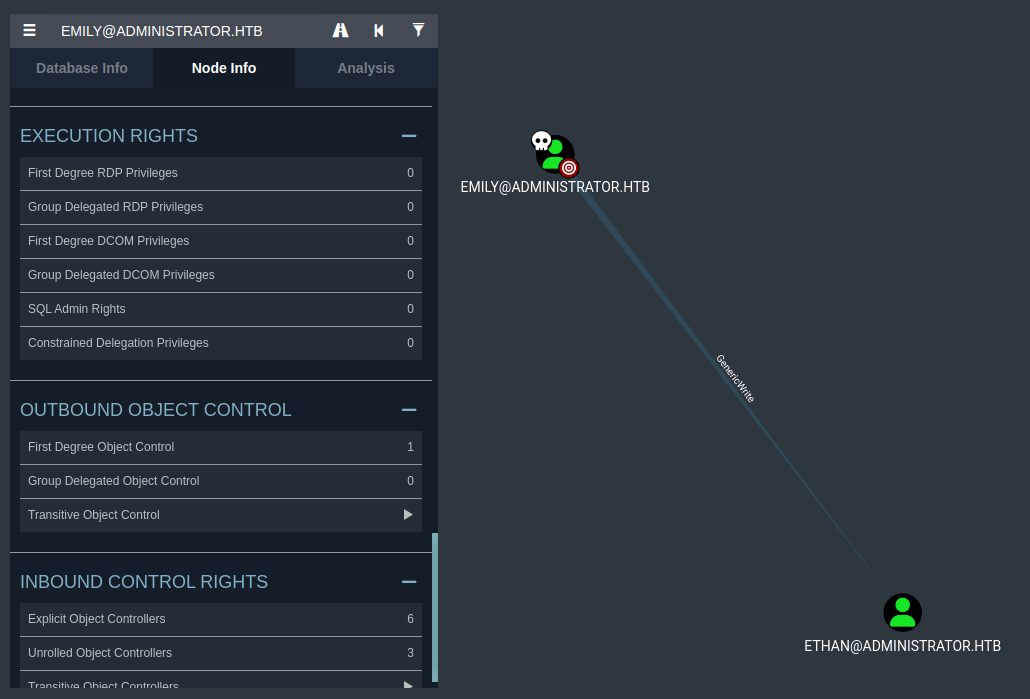Click Group Delegated Object Control row
The height and width of the screenshot is (699, 1030).
pos(221,482)
